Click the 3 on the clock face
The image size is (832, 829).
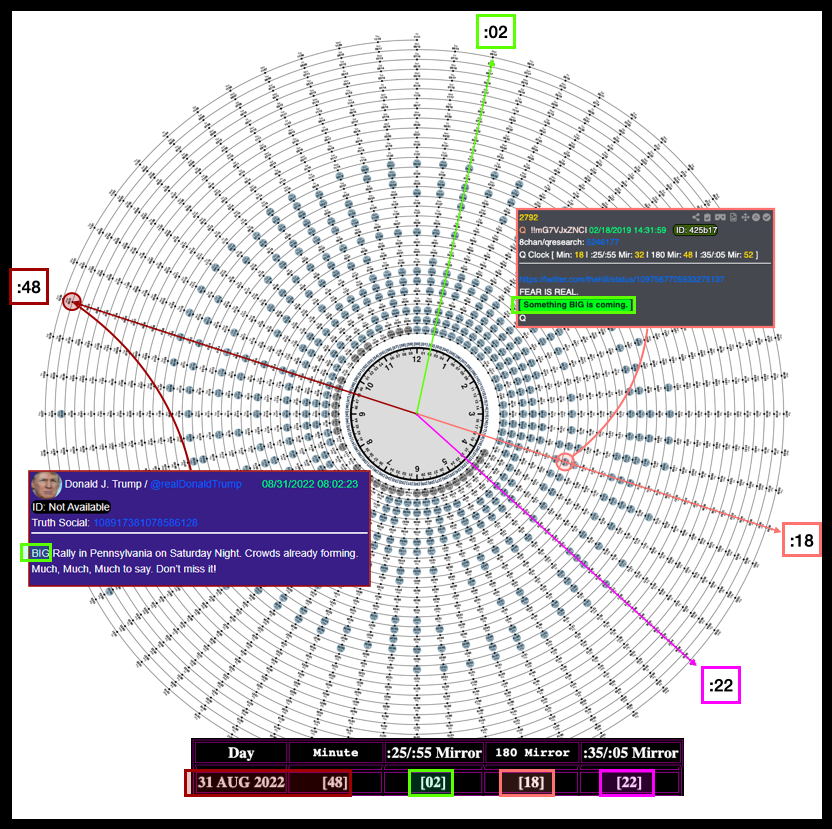pos(471,413)
